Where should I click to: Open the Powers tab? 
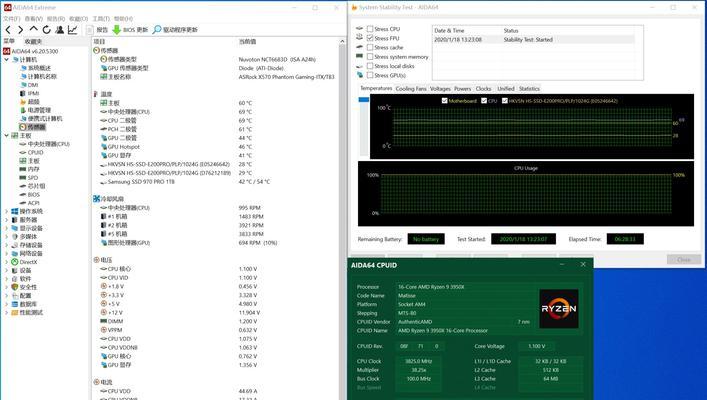click(x=463, y=89)
